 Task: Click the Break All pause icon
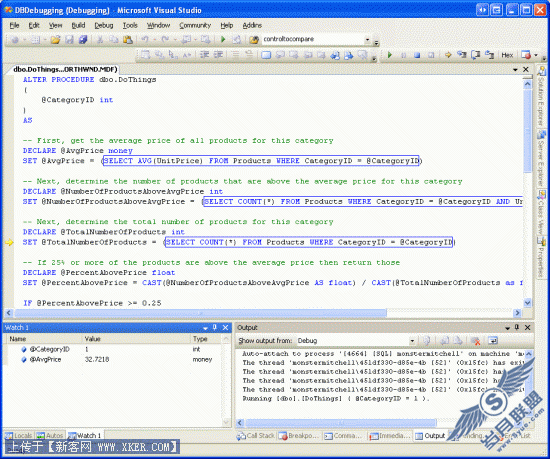tap(403, 55)
